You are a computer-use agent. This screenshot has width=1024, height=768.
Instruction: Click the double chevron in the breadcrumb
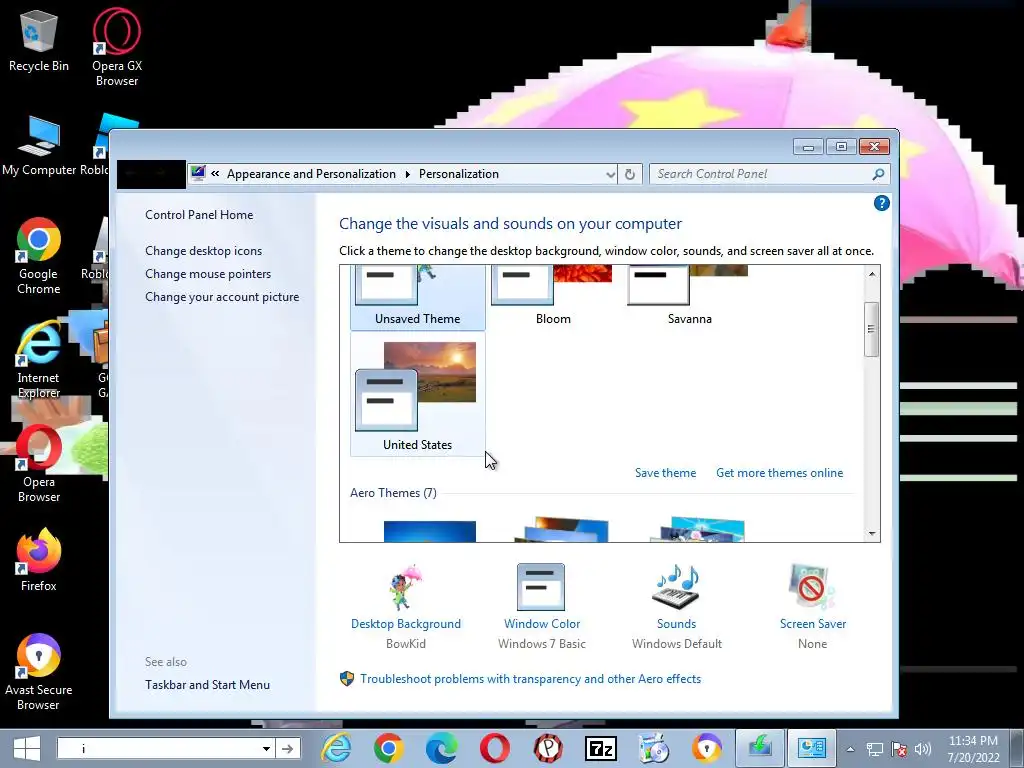(x=215, y=174)
